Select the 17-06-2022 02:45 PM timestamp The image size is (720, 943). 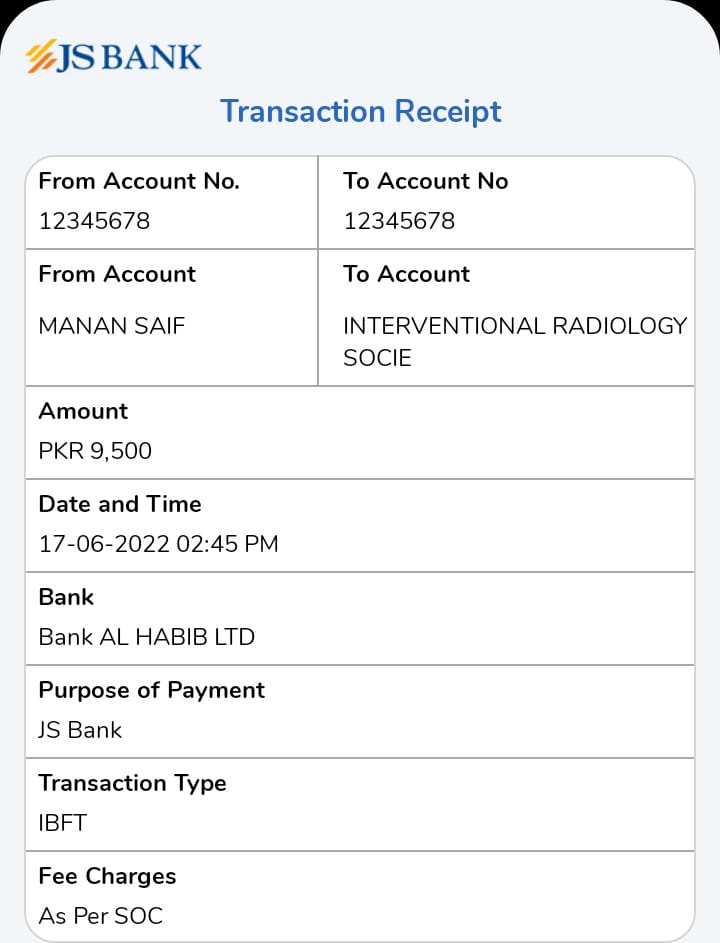158,544
